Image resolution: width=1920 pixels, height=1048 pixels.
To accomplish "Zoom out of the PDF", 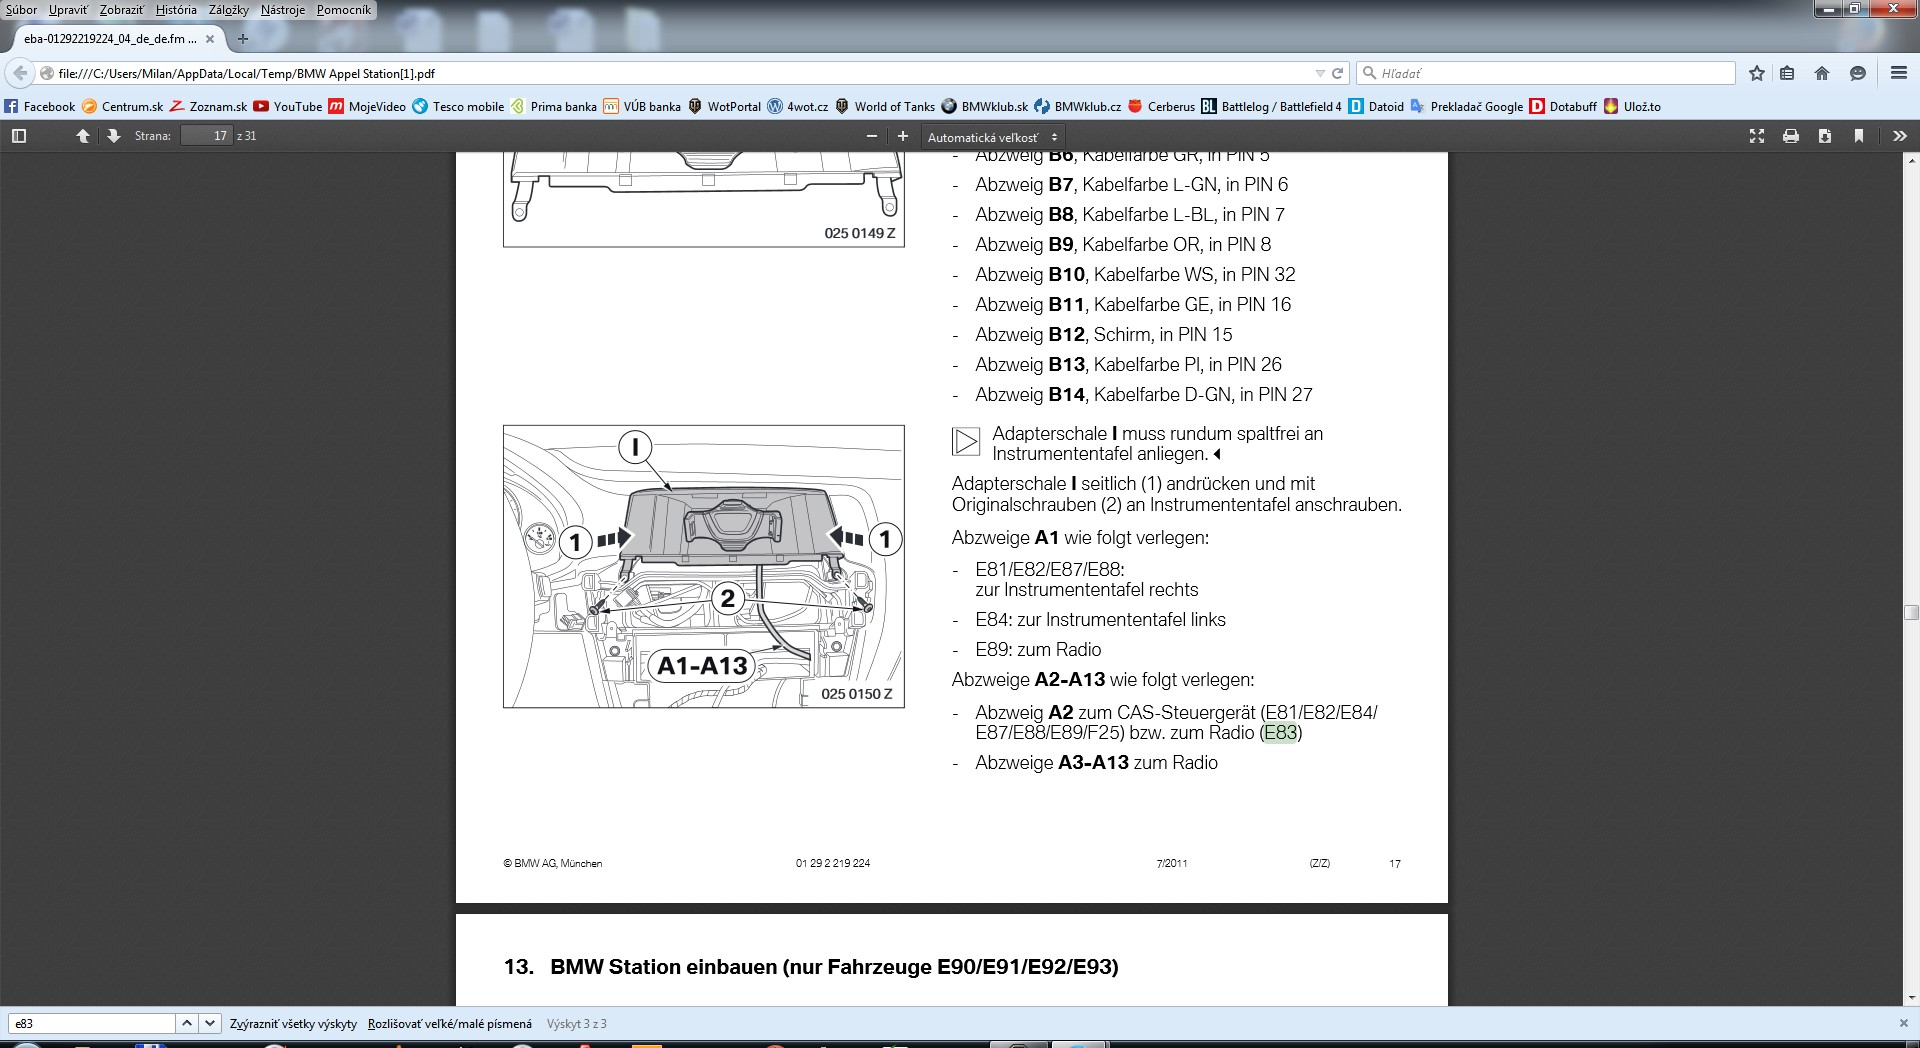I will click(872, 136).
